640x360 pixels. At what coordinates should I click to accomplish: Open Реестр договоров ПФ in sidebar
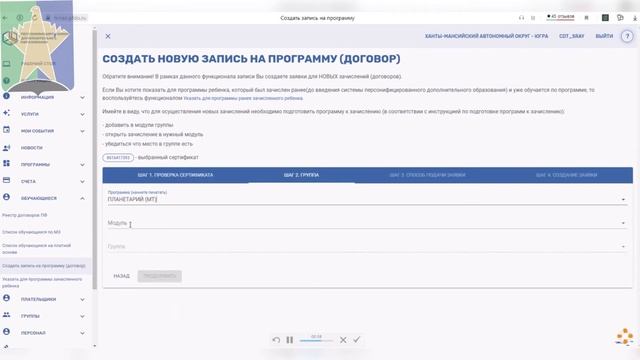[x=24, y=215]
